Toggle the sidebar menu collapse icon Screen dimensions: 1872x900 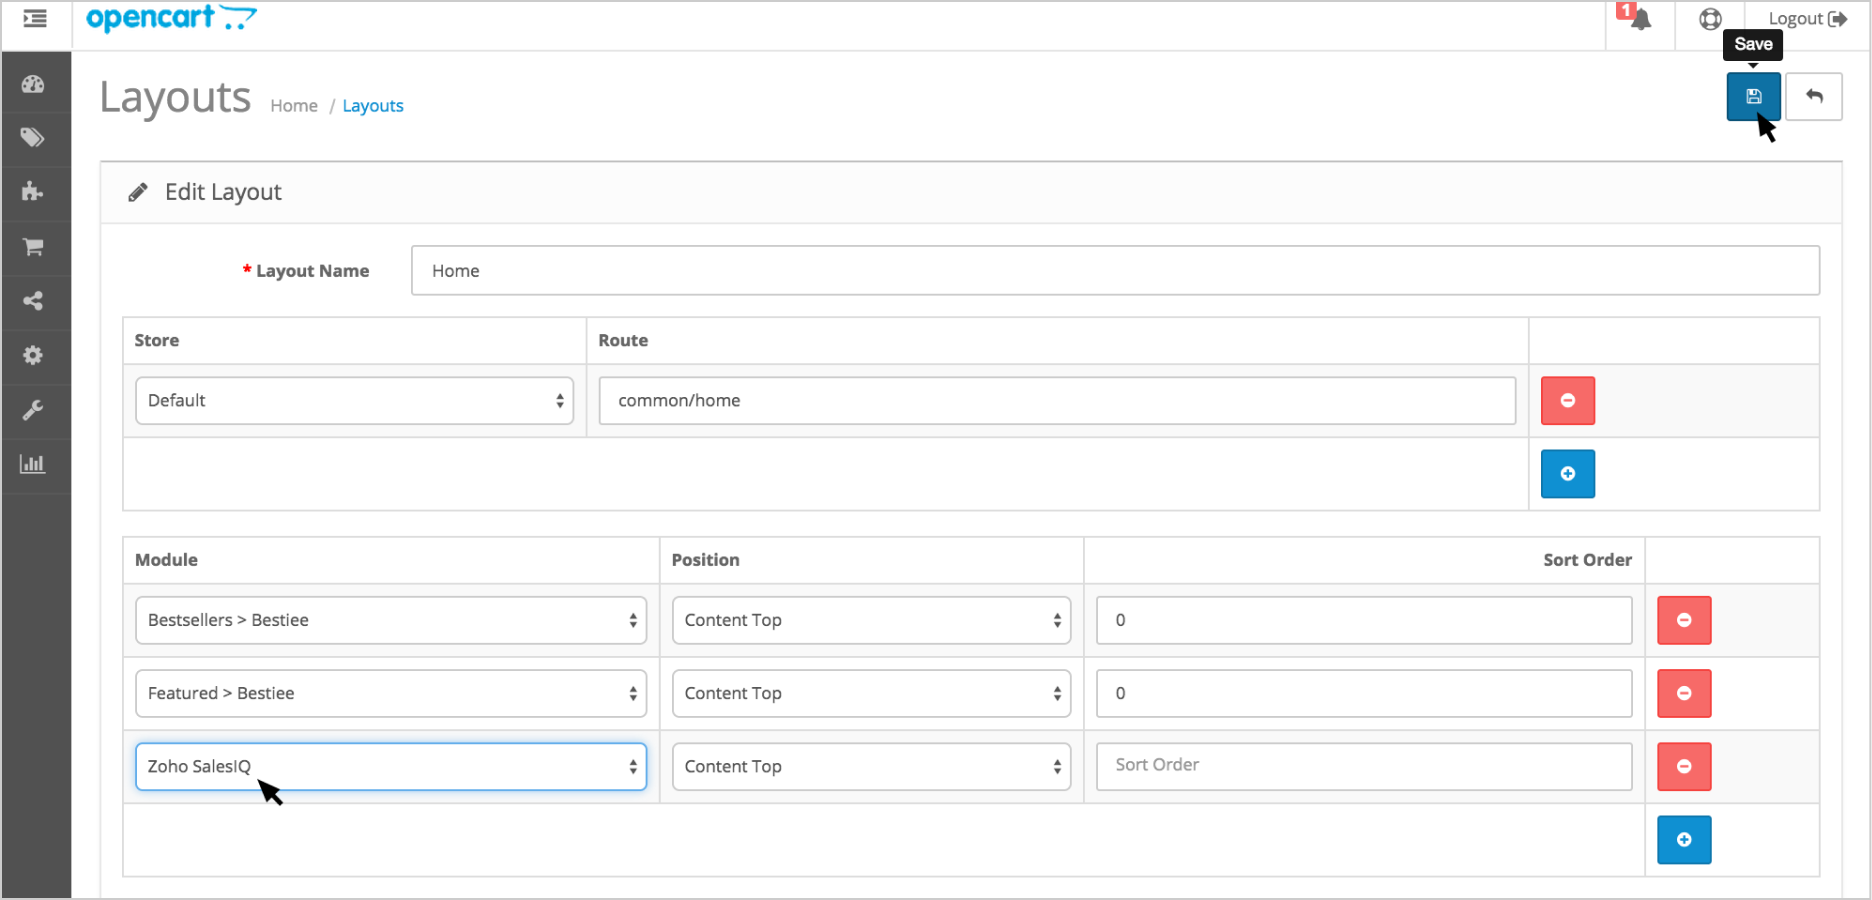pyautogui.click(x=35, y=19)
